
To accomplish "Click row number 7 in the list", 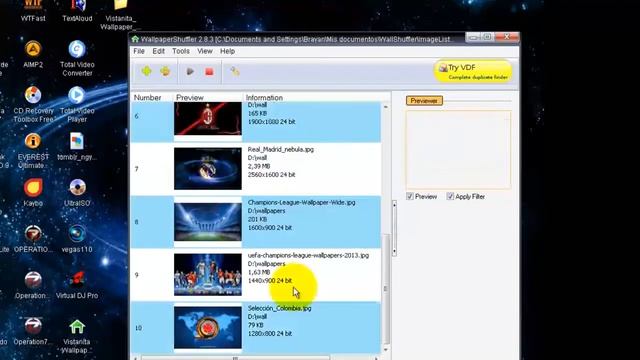I will [137, 169].
